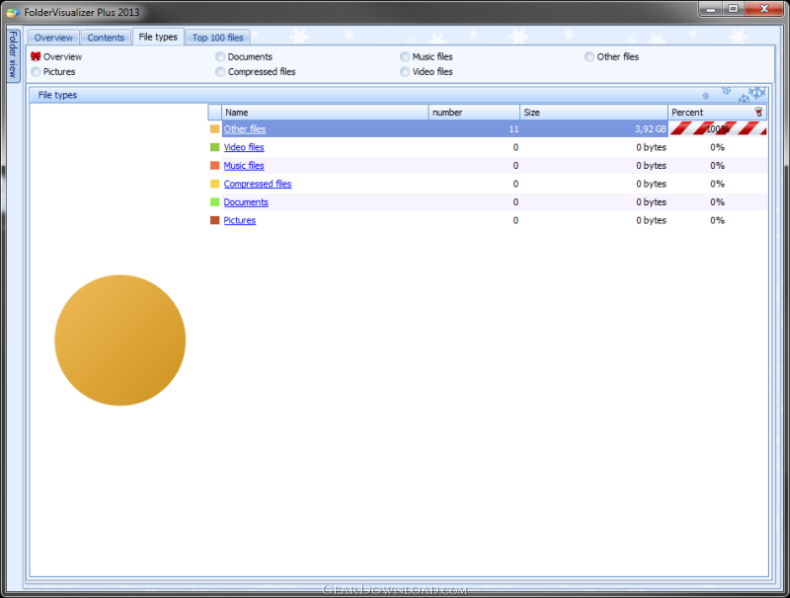Click the 3,92 GB size cell
790x598 pixels.
pyautogui.click(x=594, y=129)
